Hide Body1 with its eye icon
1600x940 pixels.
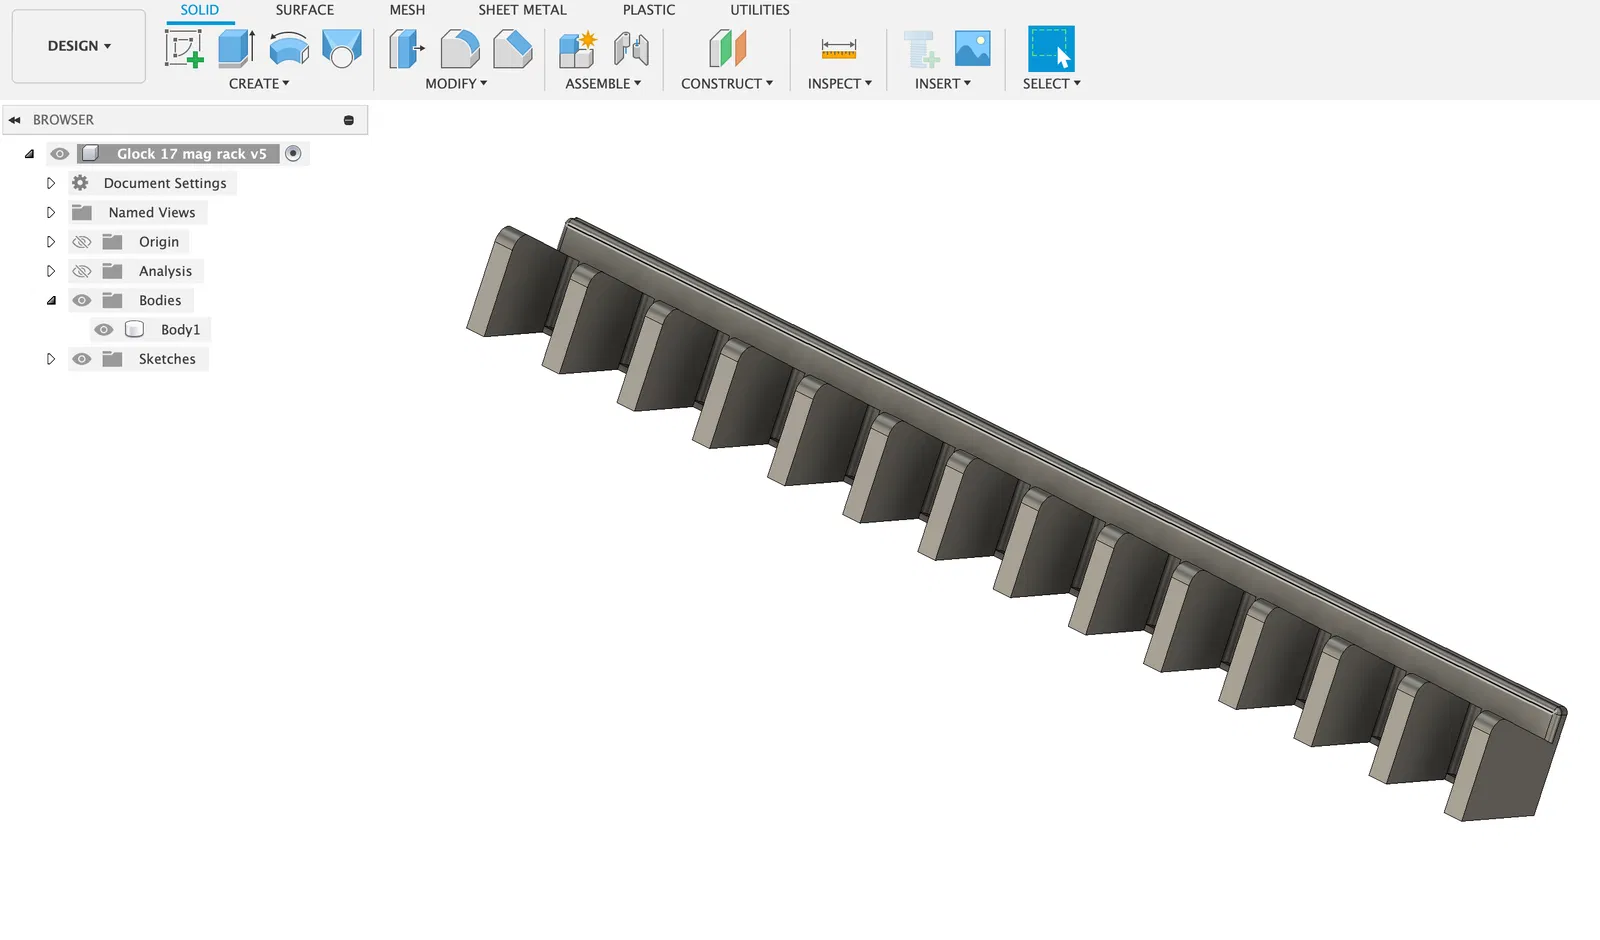104,329
